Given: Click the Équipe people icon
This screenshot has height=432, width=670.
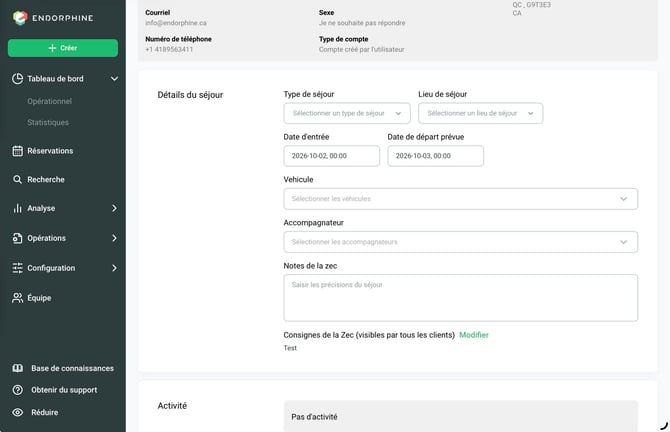Looking at the screenshot, I should pos(18,298).
